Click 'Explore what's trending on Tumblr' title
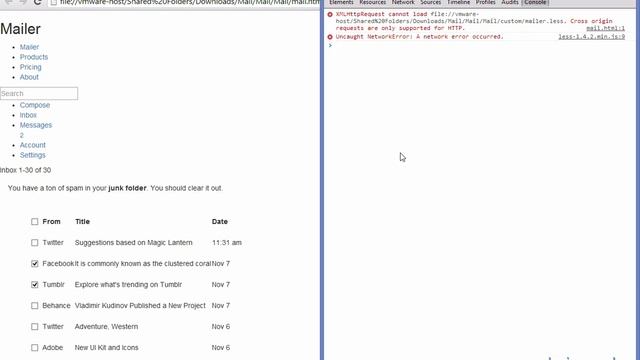640x360 pixels. [x=128, y=284]
